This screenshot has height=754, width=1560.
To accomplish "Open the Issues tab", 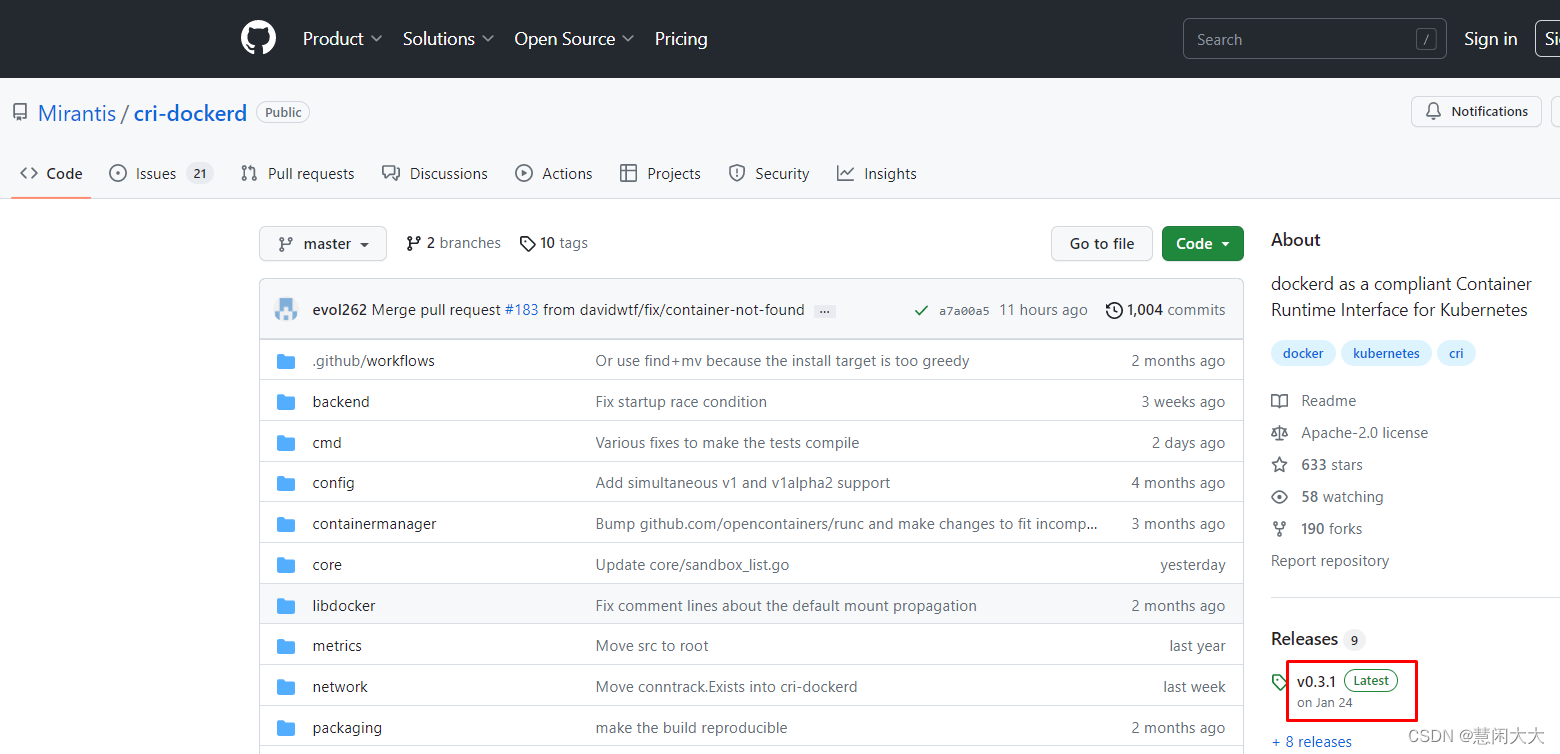I will (x=161, y=173).
